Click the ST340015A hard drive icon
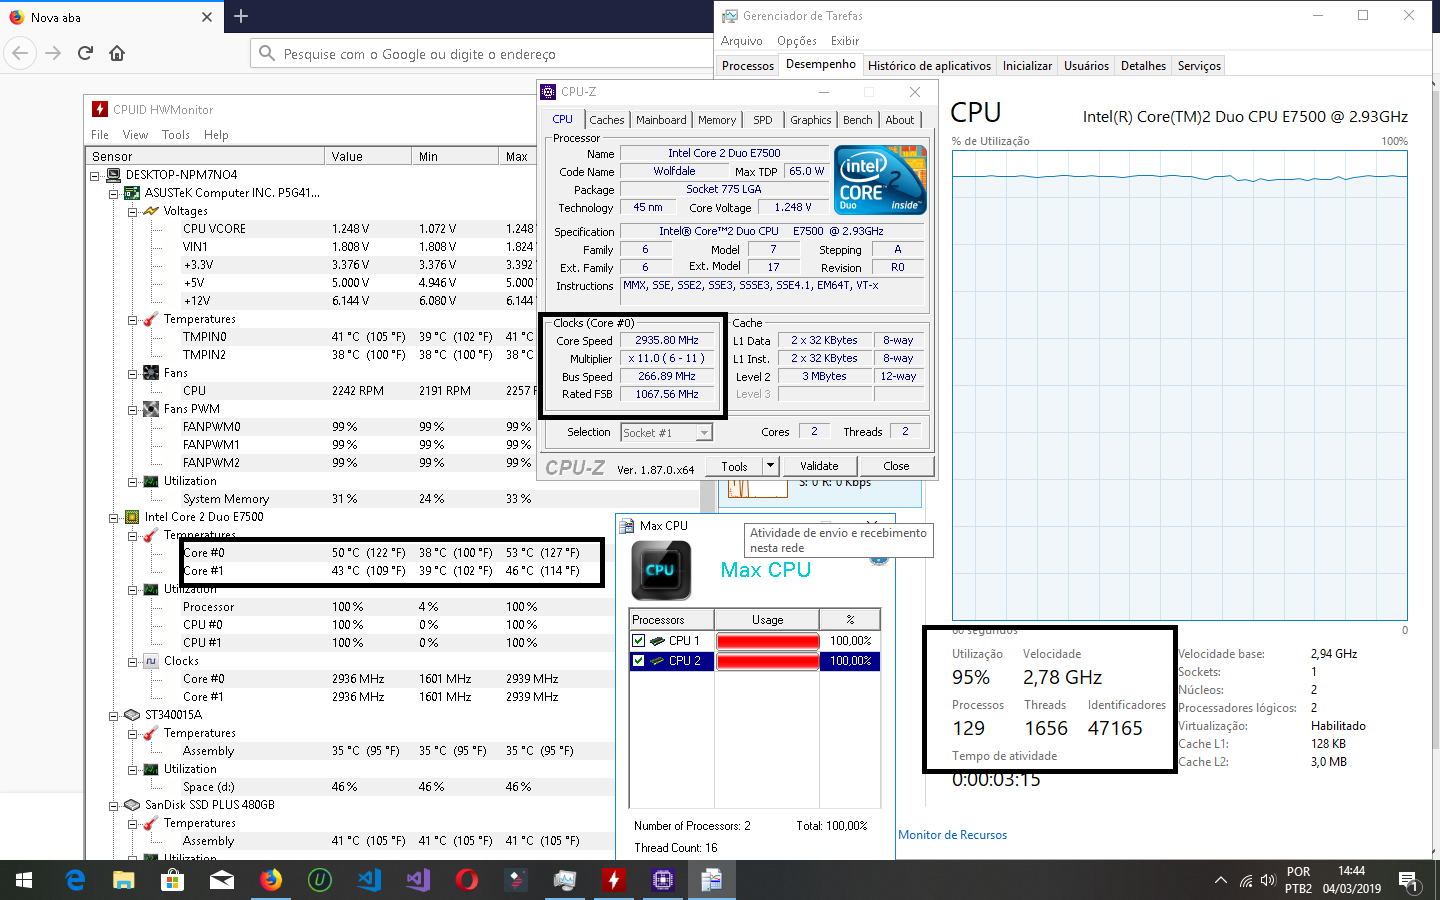Image resolution: width=1440 pixels, height=900 pixels. [132, 715]
